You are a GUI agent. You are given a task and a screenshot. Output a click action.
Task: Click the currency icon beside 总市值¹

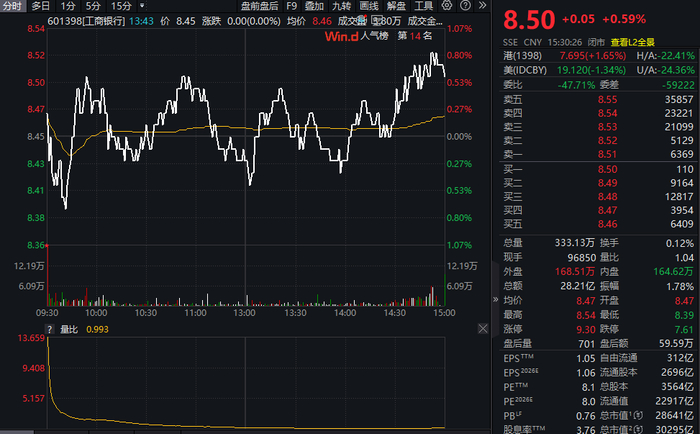coord(638,416)
